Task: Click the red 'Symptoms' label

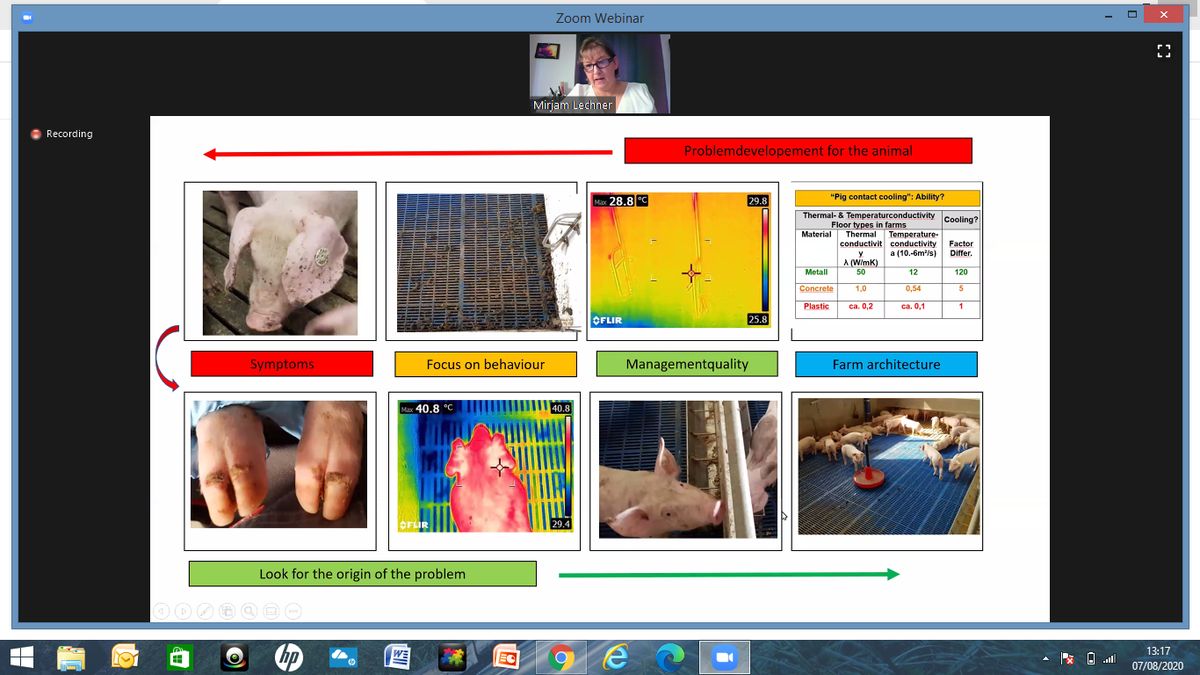Action: click(x=282, y=364)
